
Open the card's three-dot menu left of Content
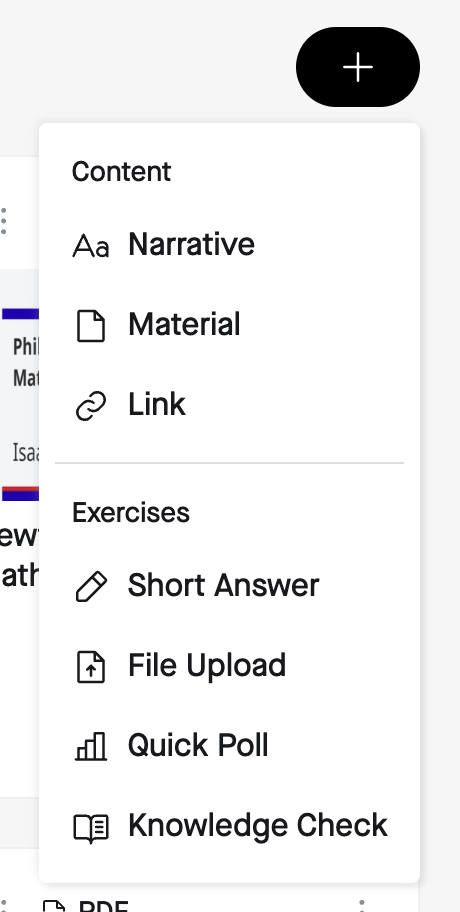[x=4, y=221]
